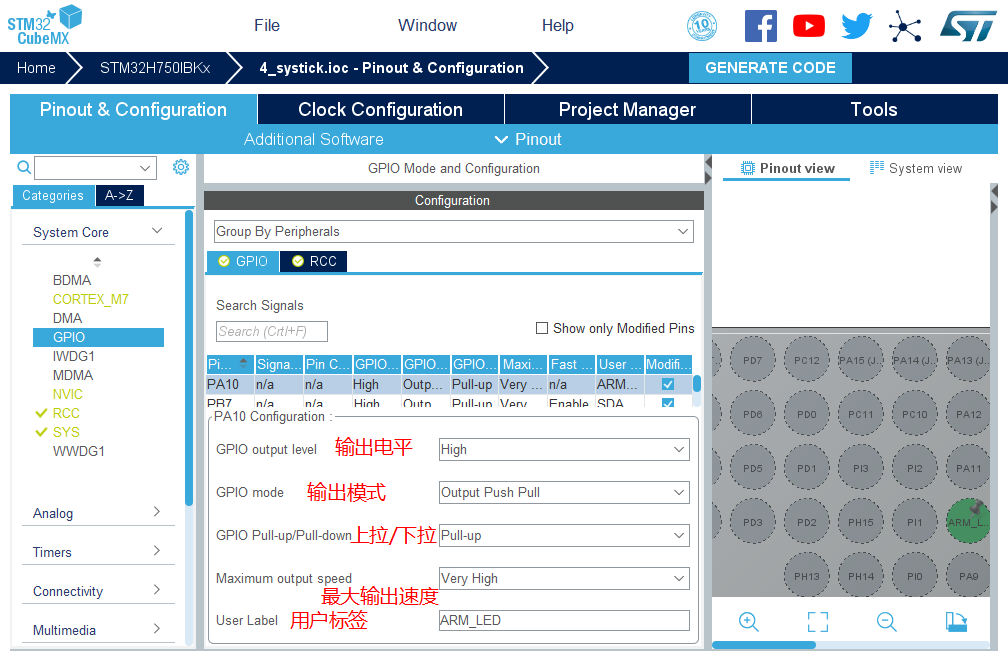Switch to the Clock Configuration tab
The image size is (1008, 661).
click(380, 110)
